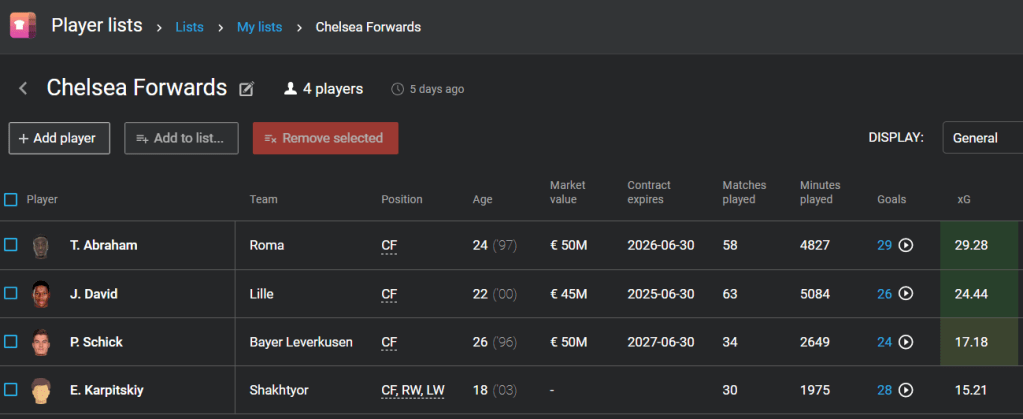Tick the E. Karpitskiy row checkbox
This screenshot has width=1023, height=419.
click(x=11, y=390)
